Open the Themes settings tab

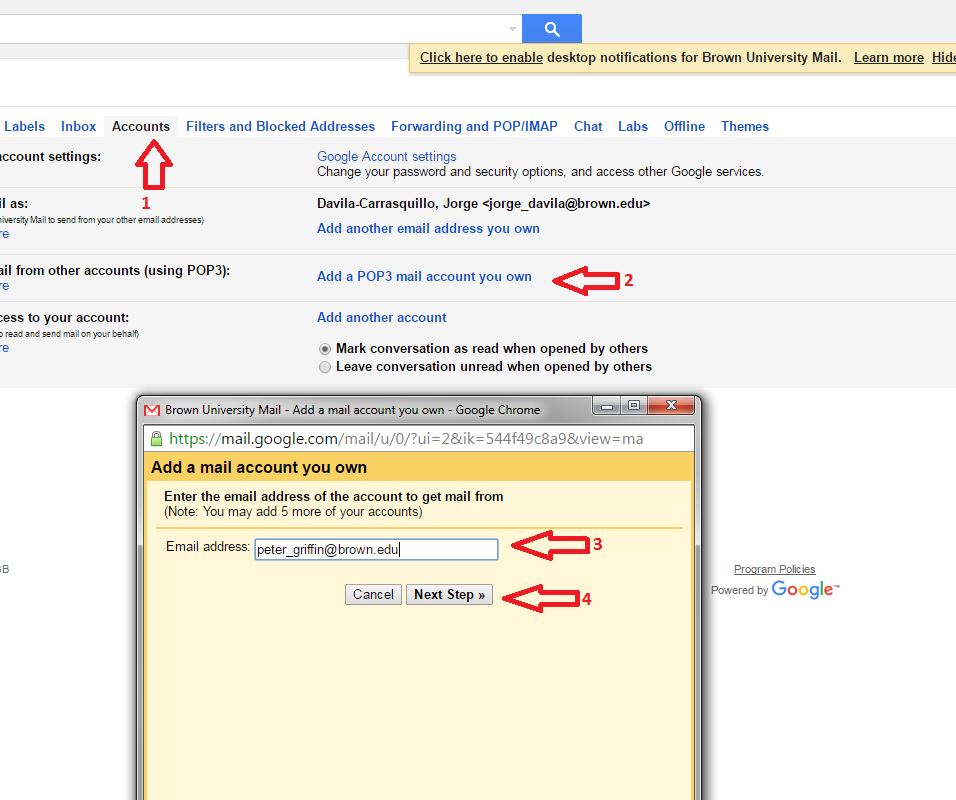point(744,126)
